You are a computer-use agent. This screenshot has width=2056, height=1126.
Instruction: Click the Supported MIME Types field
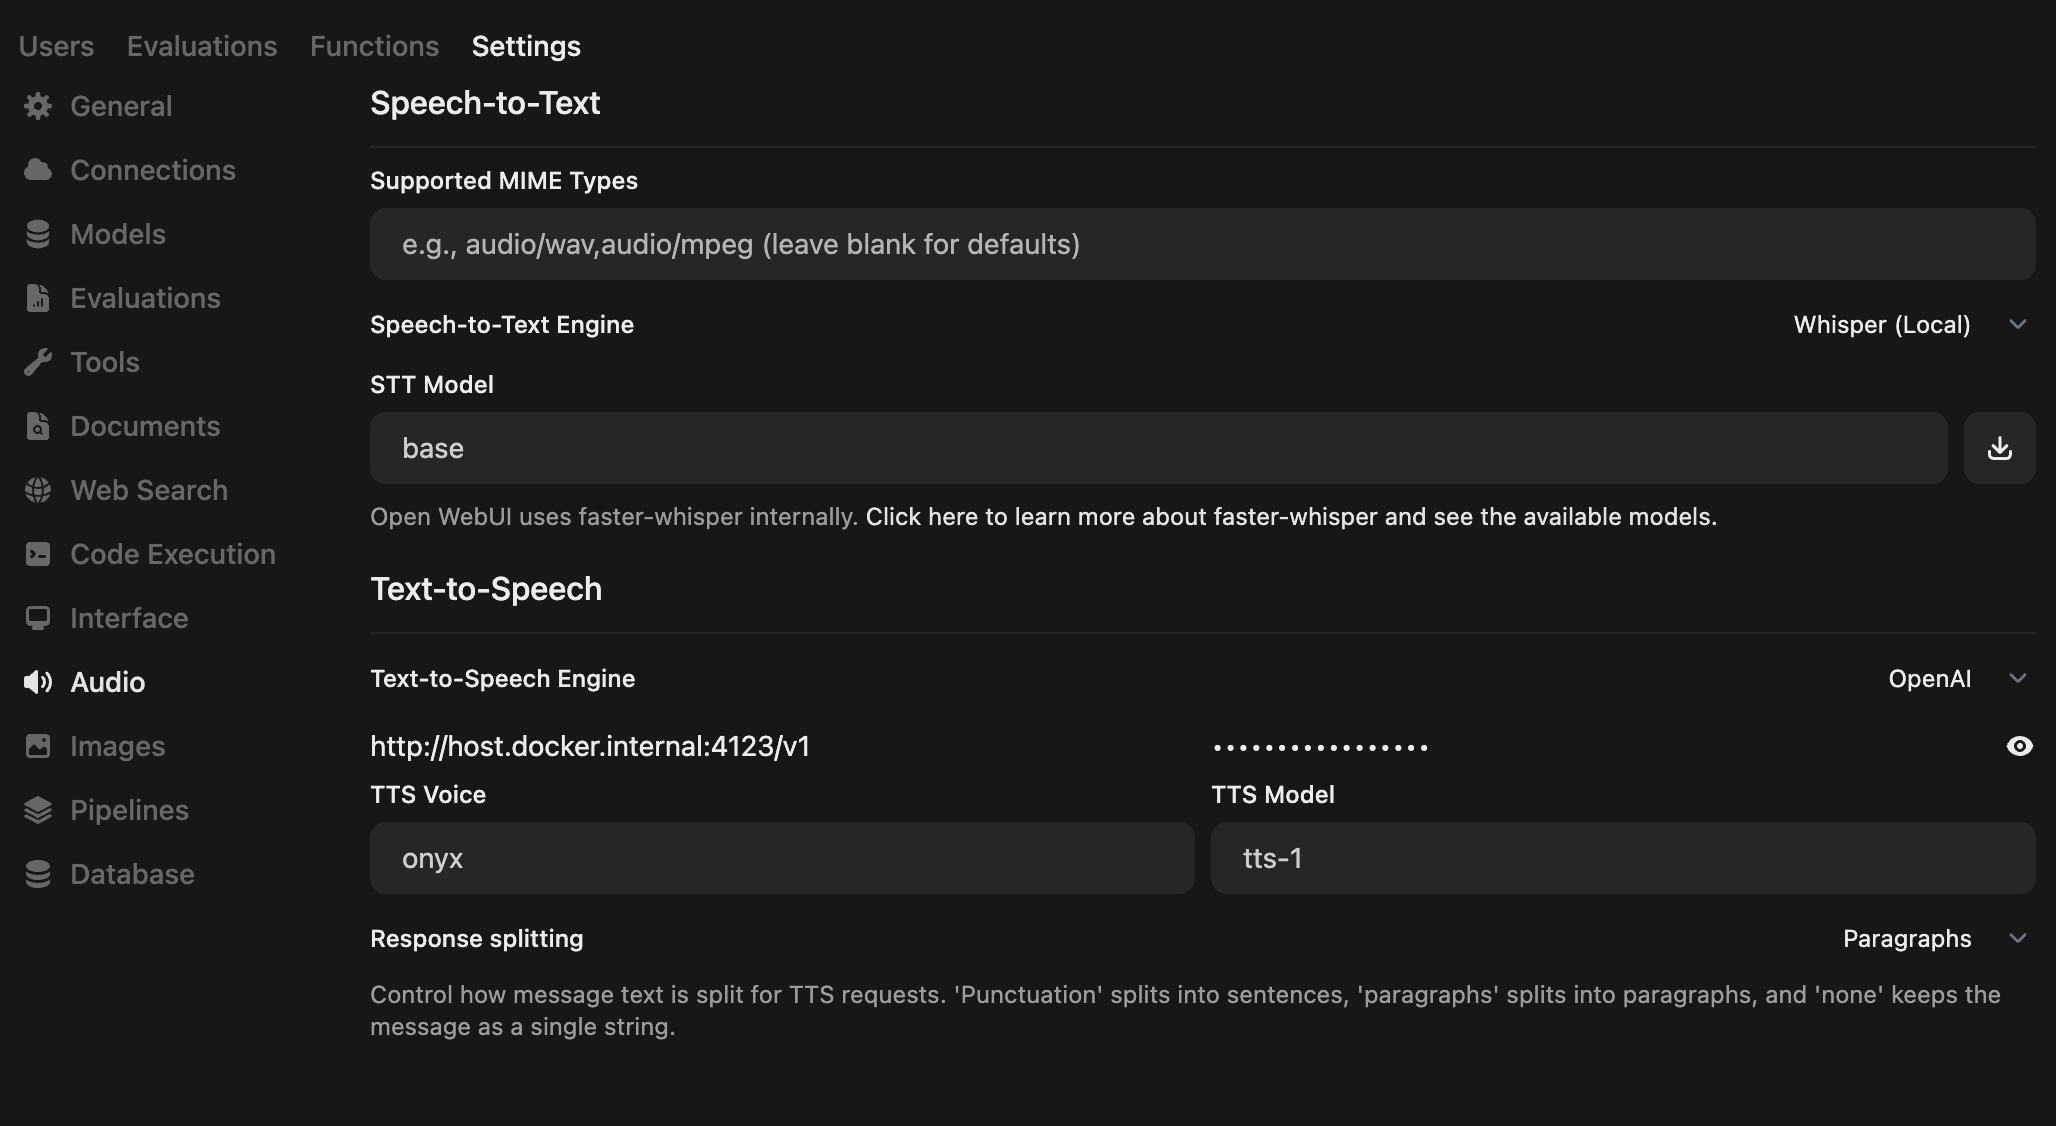click(1202, 244)
